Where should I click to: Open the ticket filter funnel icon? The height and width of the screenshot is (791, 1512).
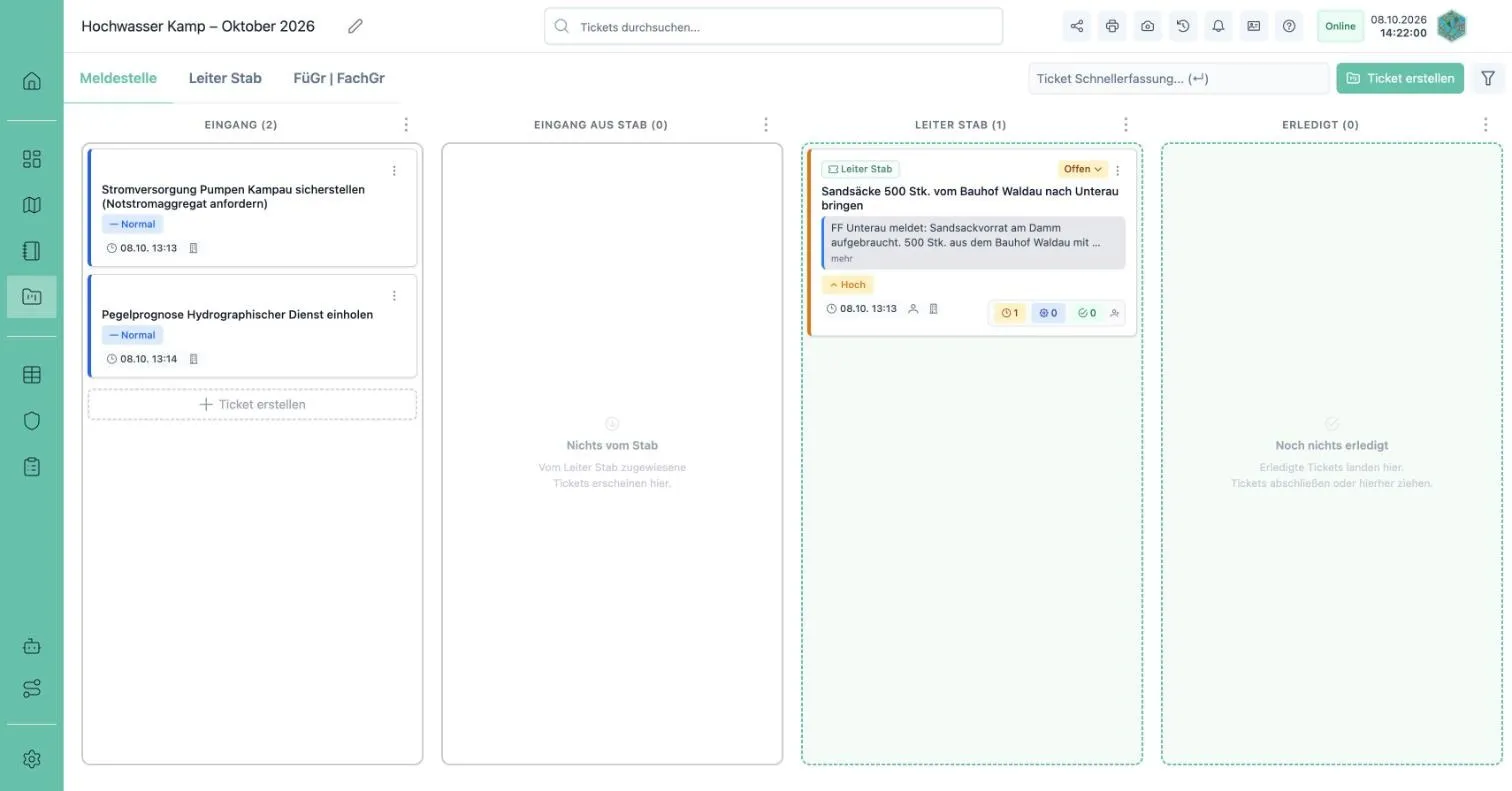click(x=1488, y=78)
